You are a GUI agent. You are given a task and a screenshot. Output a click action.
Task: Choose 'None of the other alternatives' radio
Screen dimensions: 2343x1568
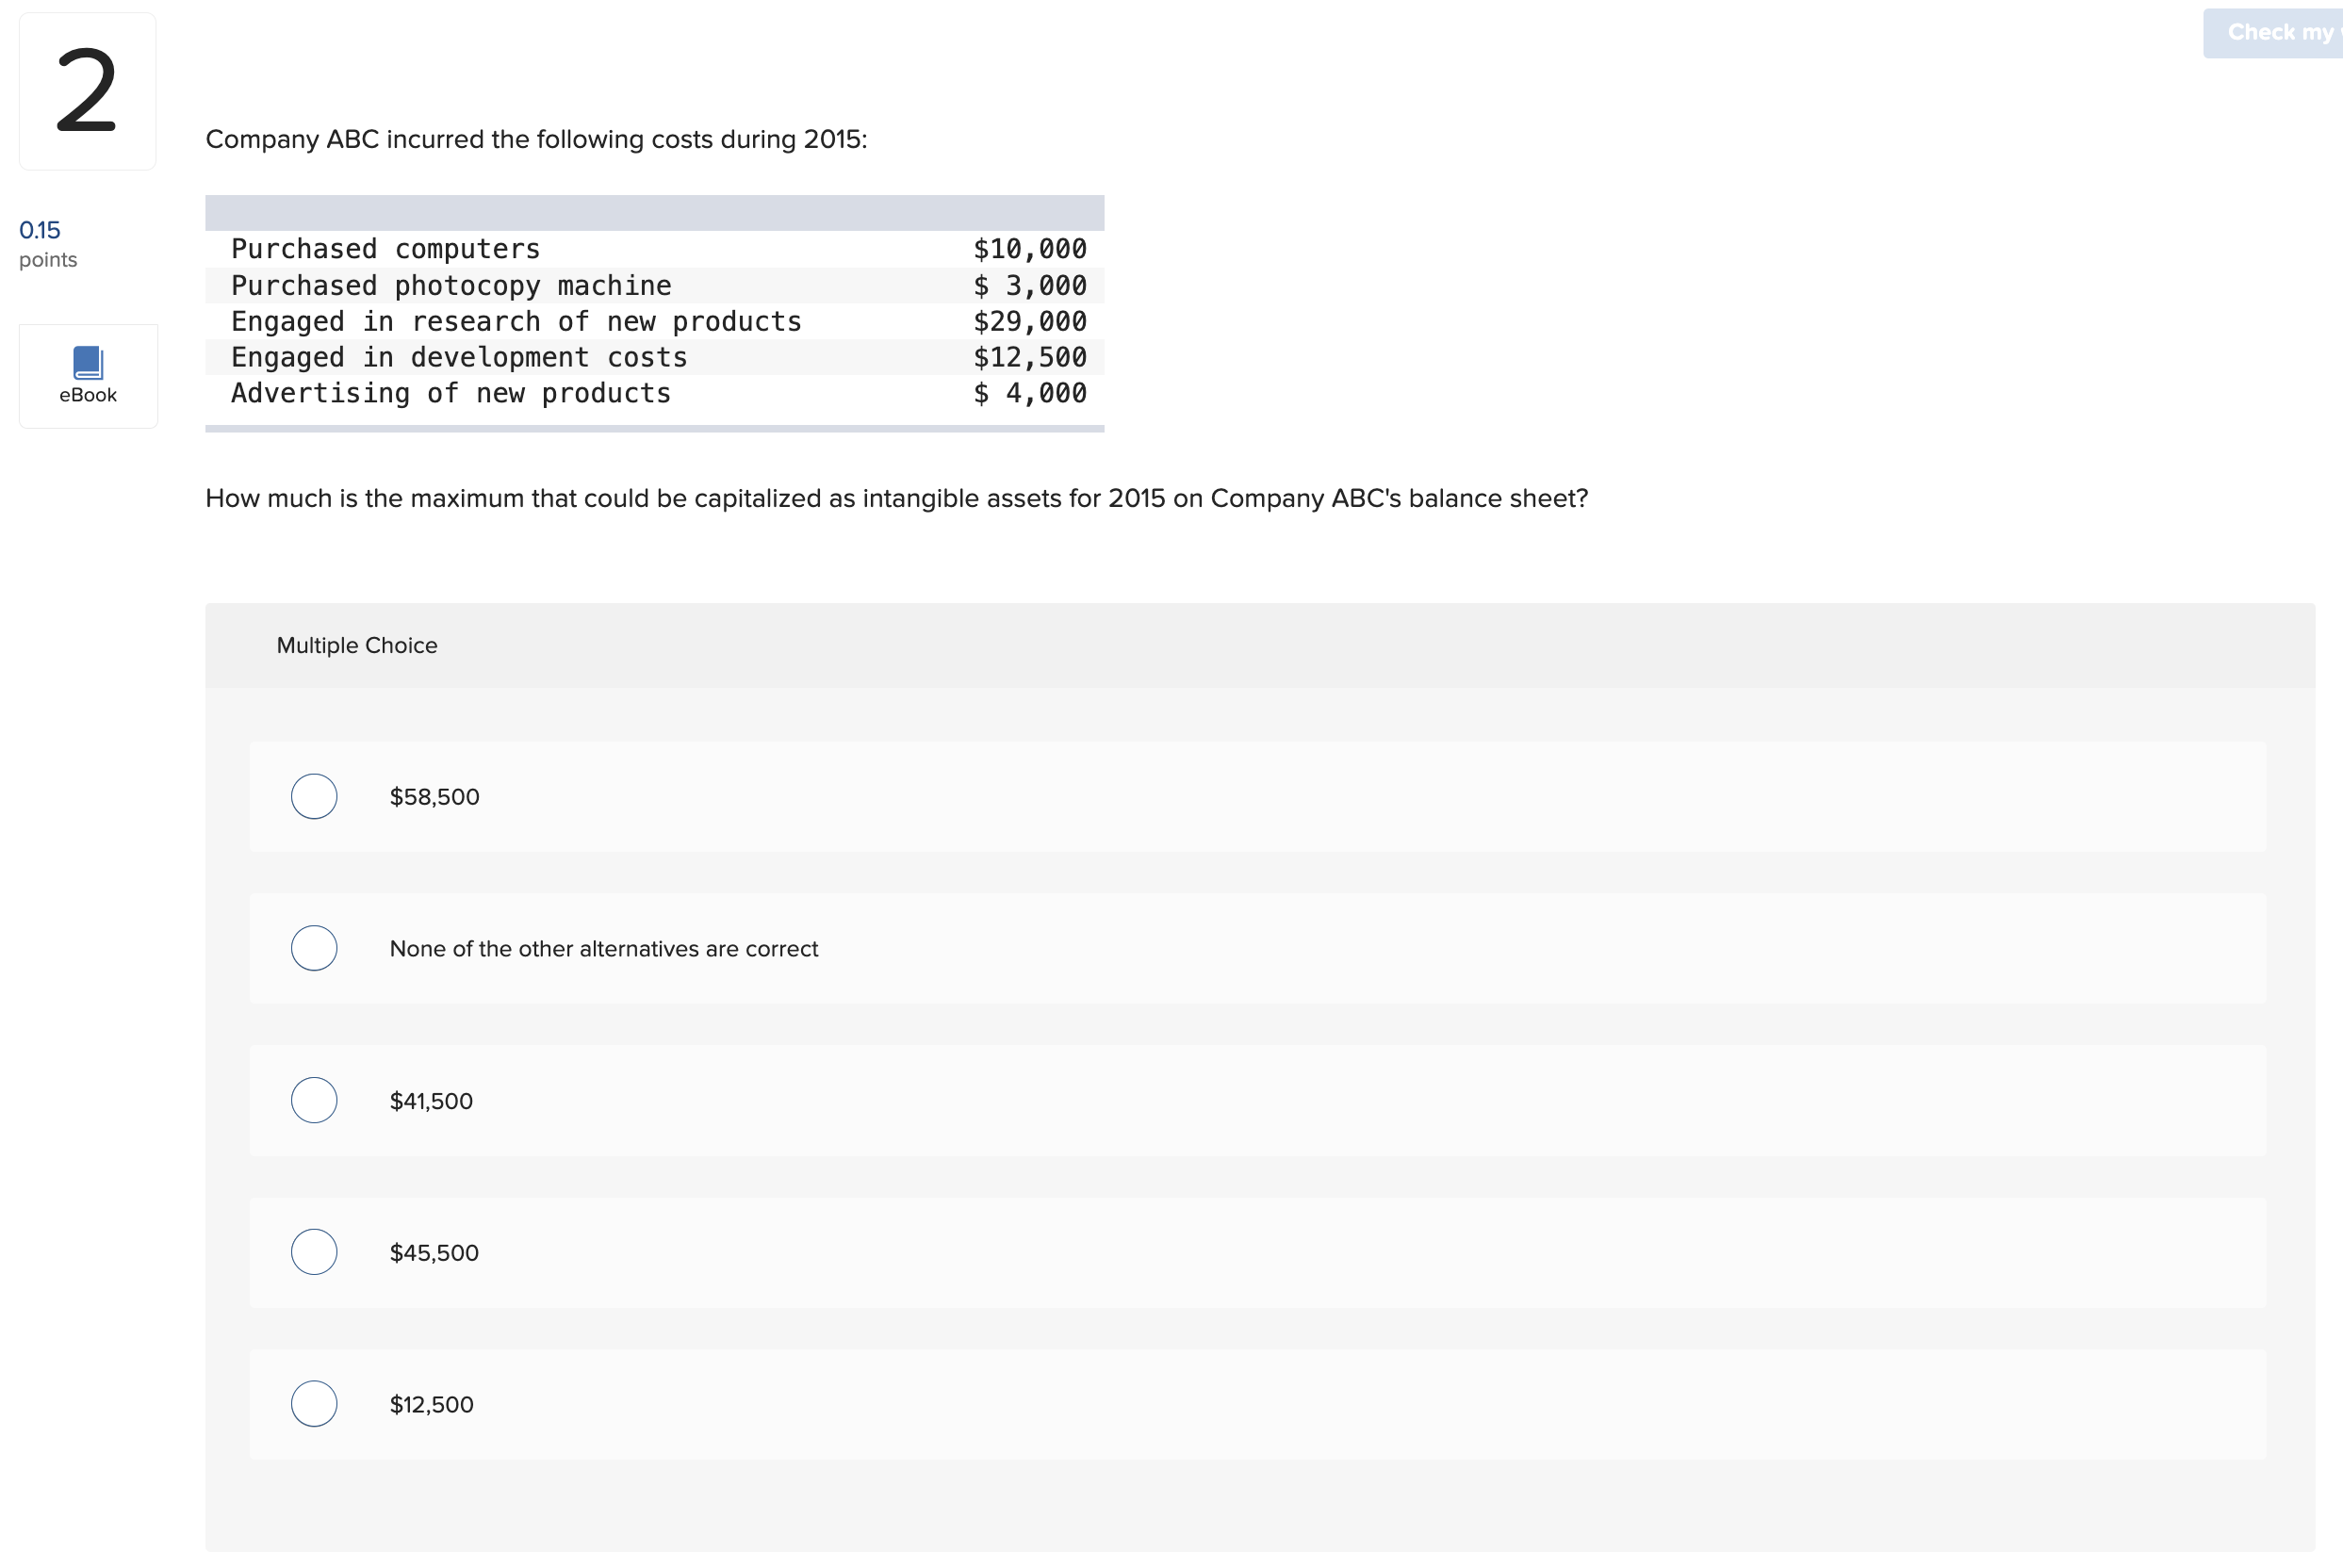pos(314,948)
